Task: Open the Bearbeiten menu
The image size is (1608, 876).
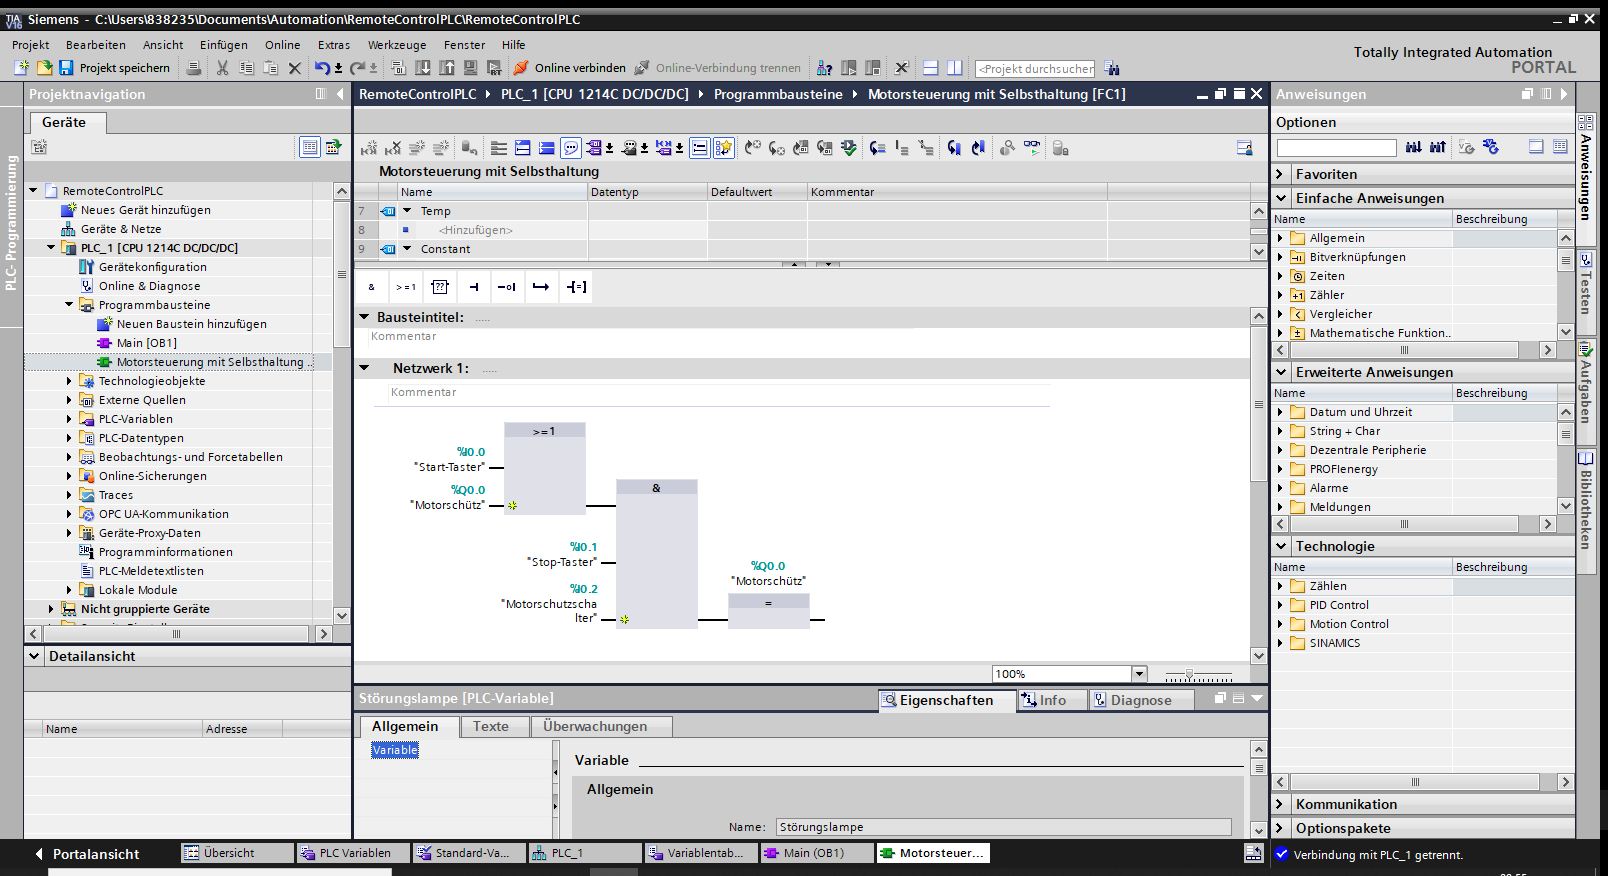Action: click(96, 45)
